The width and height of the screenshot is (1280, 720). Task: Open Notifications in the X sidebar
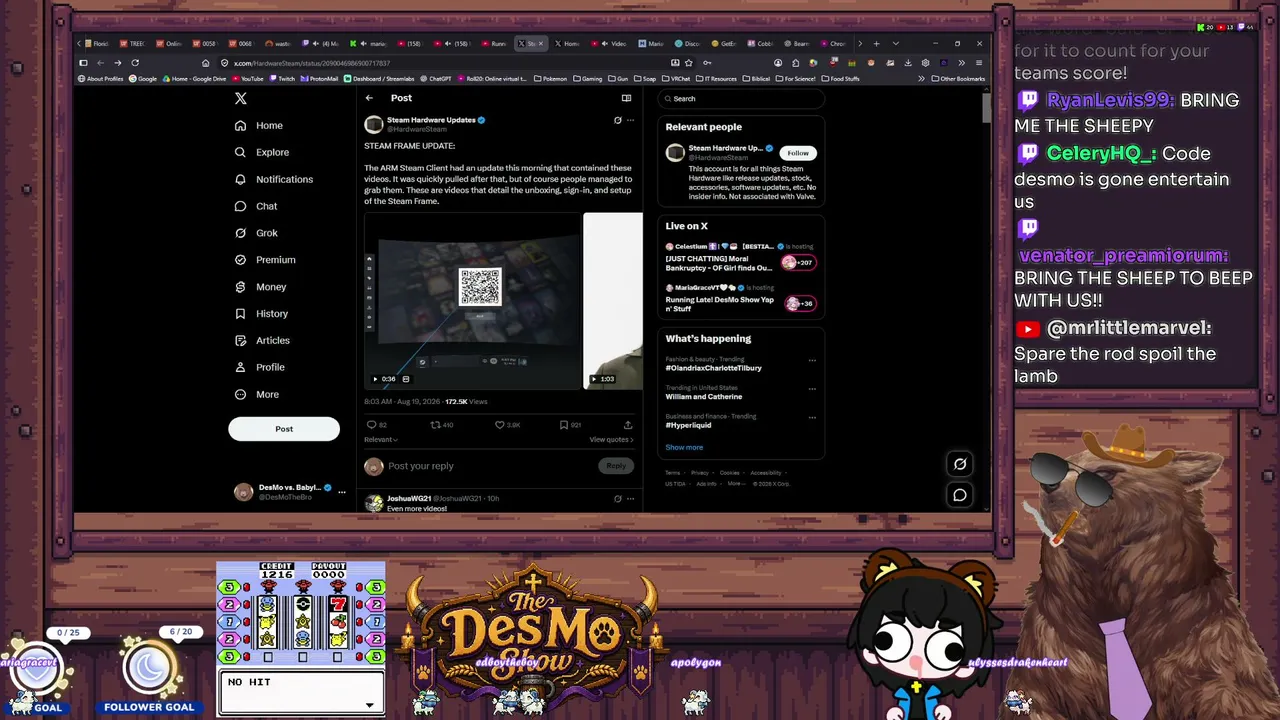tap(274, 179)
